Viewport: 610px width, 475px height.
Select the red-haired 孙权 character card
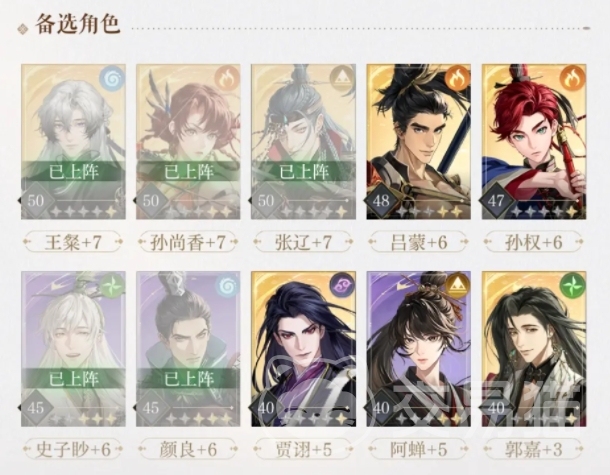click(x=534, y=142)
